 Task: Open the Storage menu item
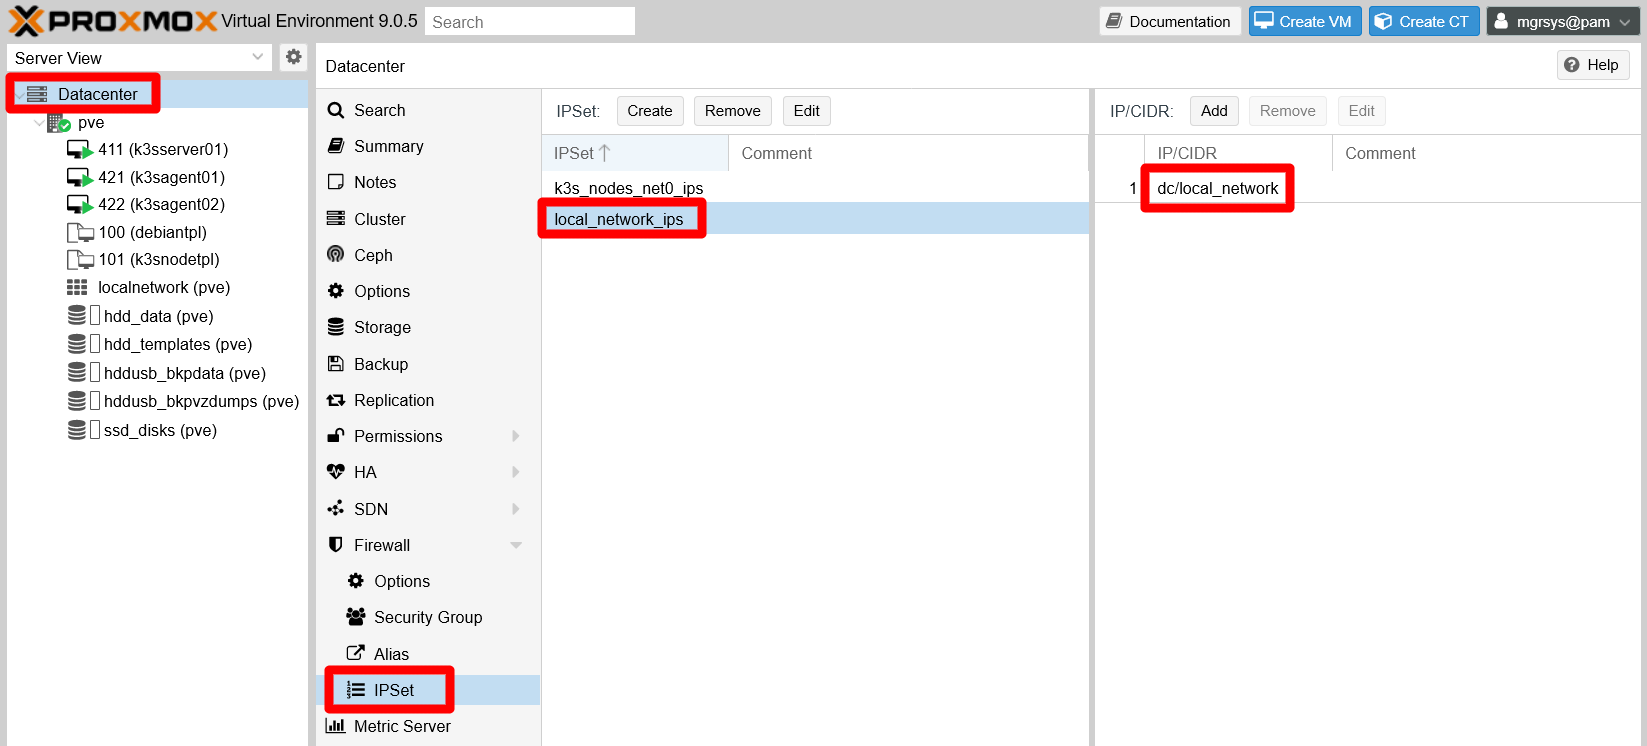(x=428, y=327)
